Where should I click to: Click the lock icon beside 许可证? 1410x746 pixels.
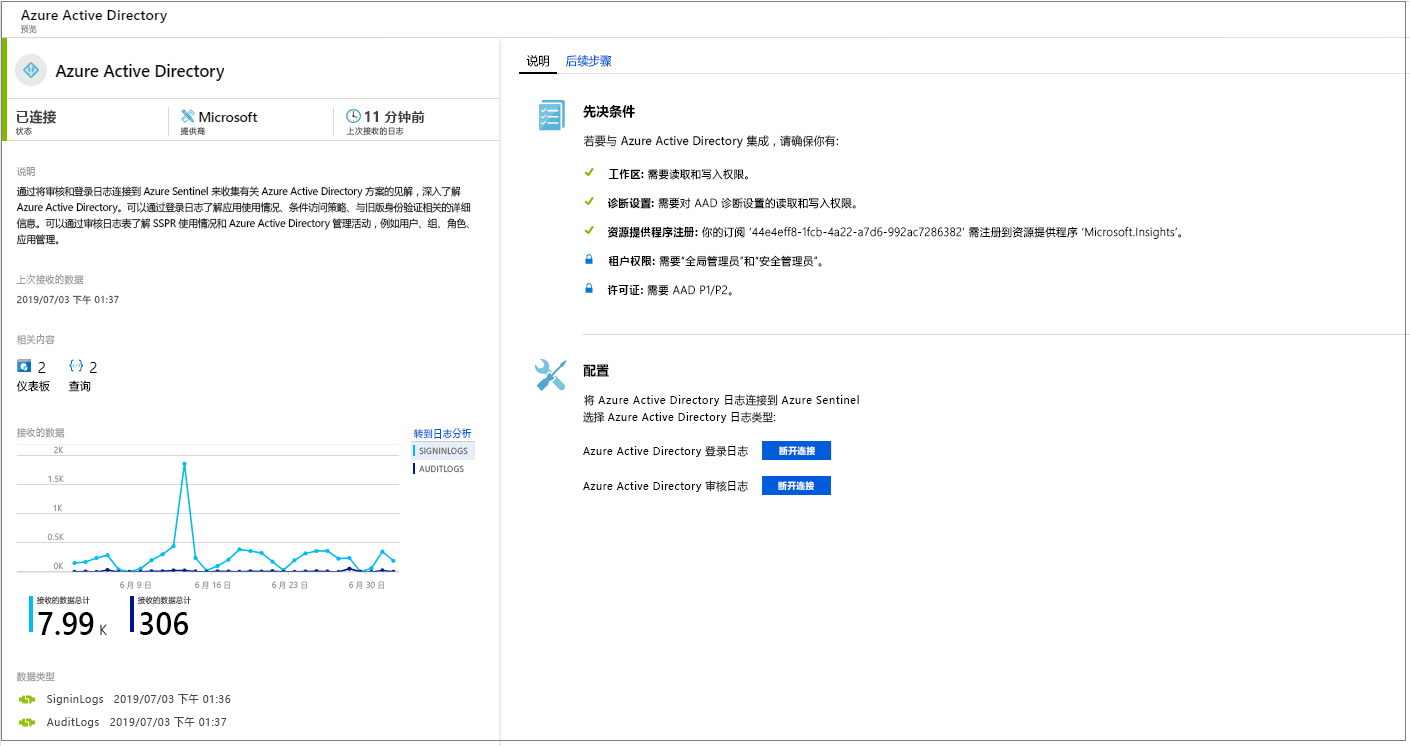coord(589,289)
